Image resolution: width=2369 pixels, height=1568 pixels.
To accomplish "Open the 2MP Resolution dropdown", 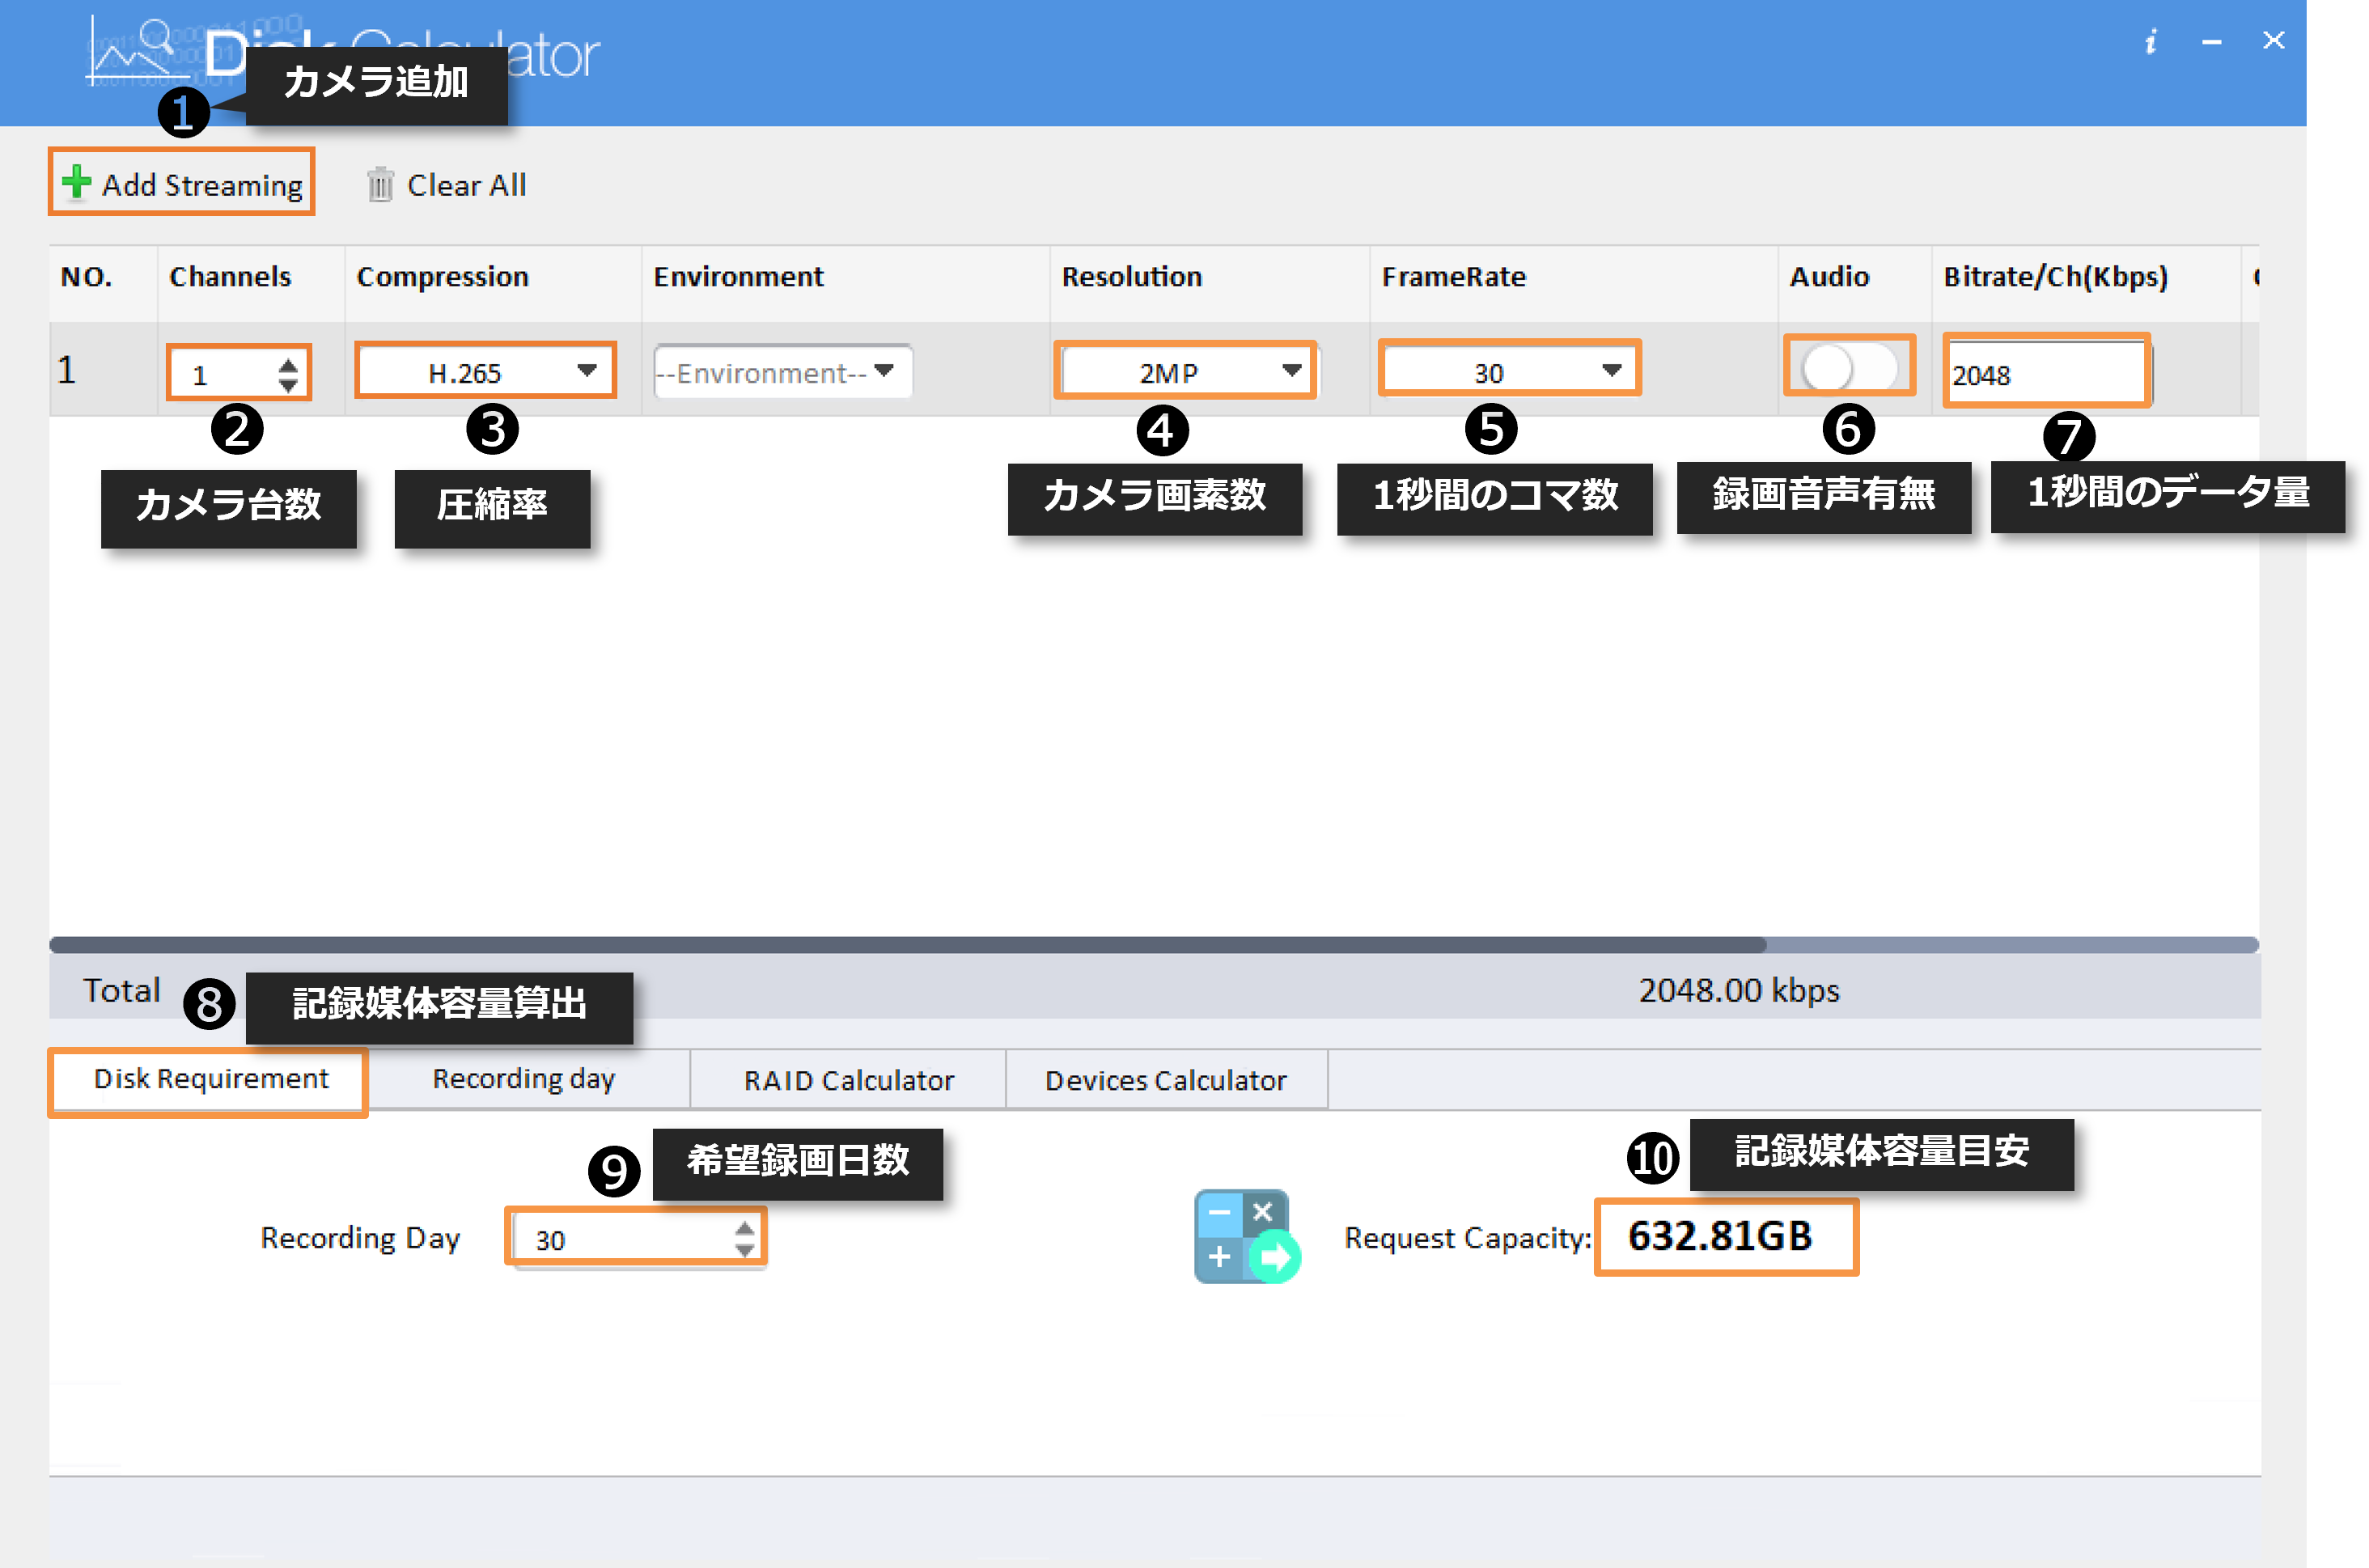I will 1185,372.
